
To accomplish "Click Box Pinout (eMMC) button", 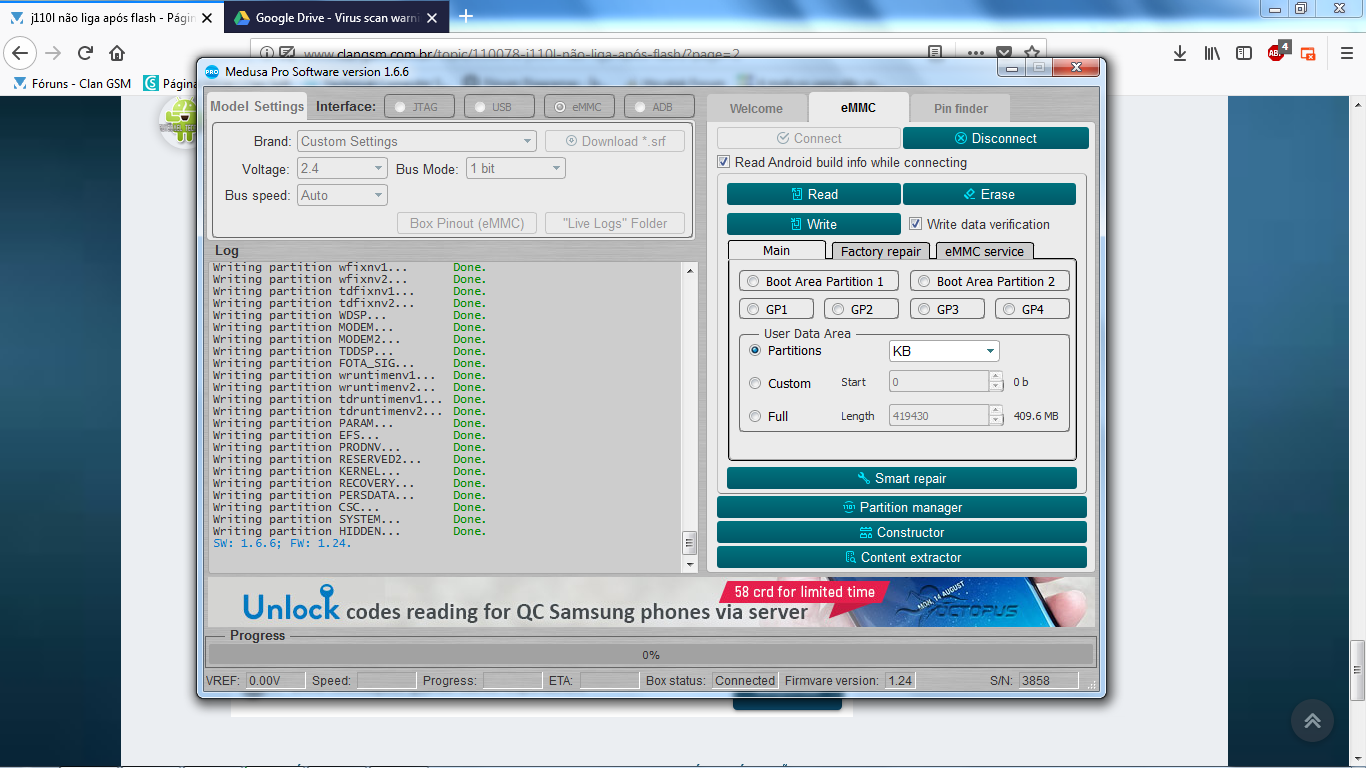I will coord(467,223).
